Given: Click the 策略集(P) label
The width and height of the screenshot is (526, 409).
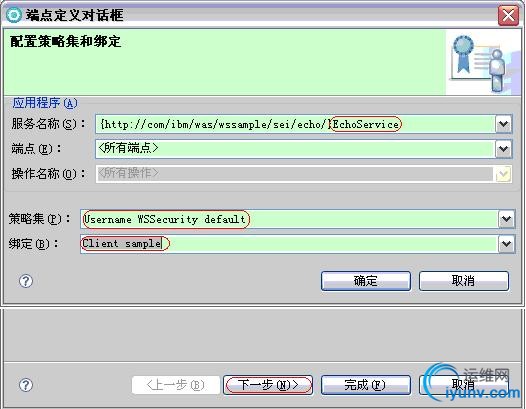Looking at the screenshot, I should (x=40, y=219).
